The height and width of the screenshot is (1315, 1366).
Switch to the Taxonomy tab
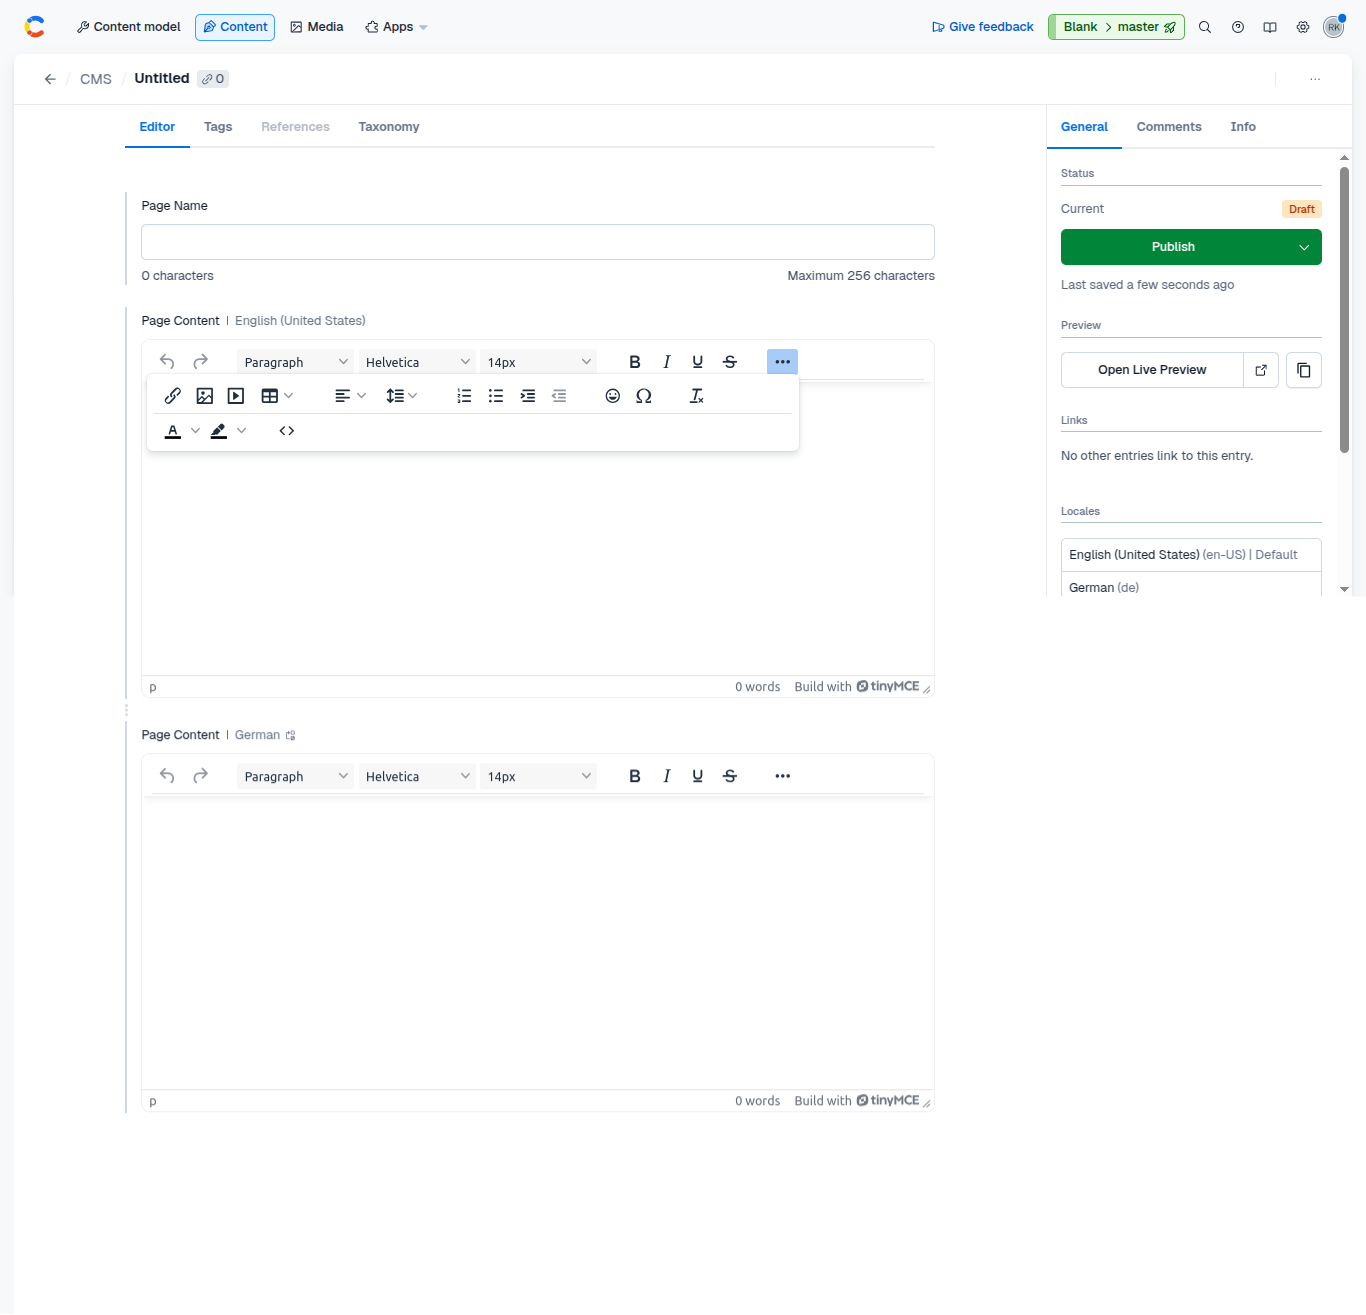click(388, 126)
